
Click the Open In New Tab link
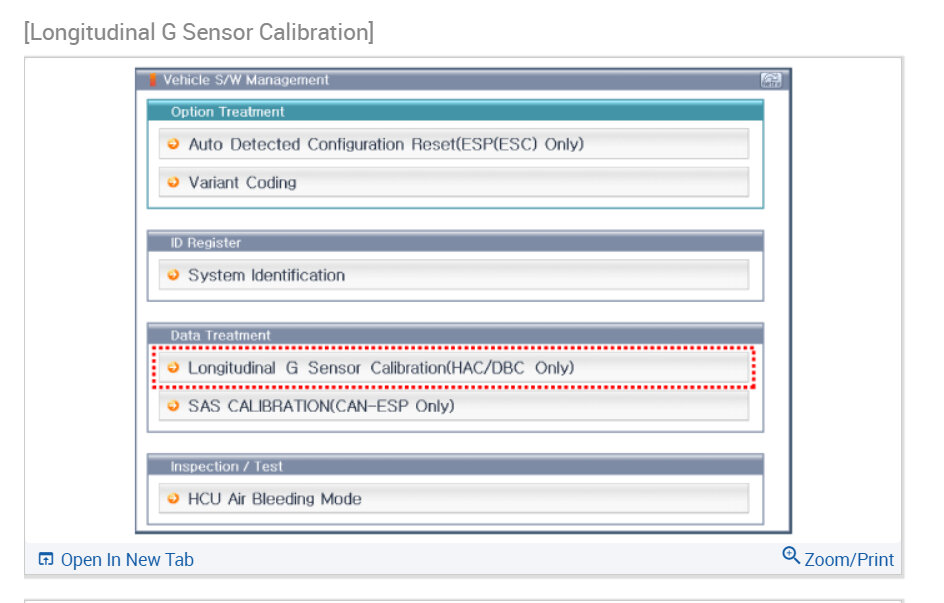tap(127, 560)
